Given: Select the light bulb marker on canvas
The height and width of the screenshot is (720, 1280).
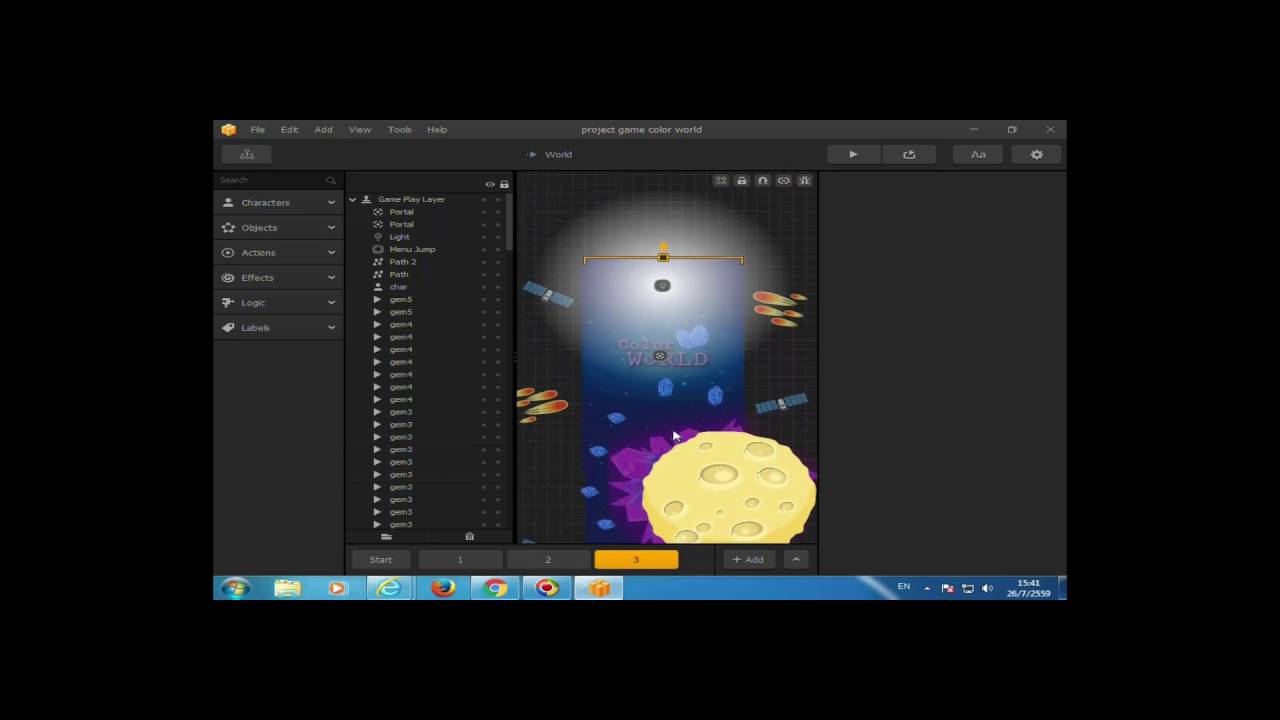Looking at the screenshot, I should (662, 286).
